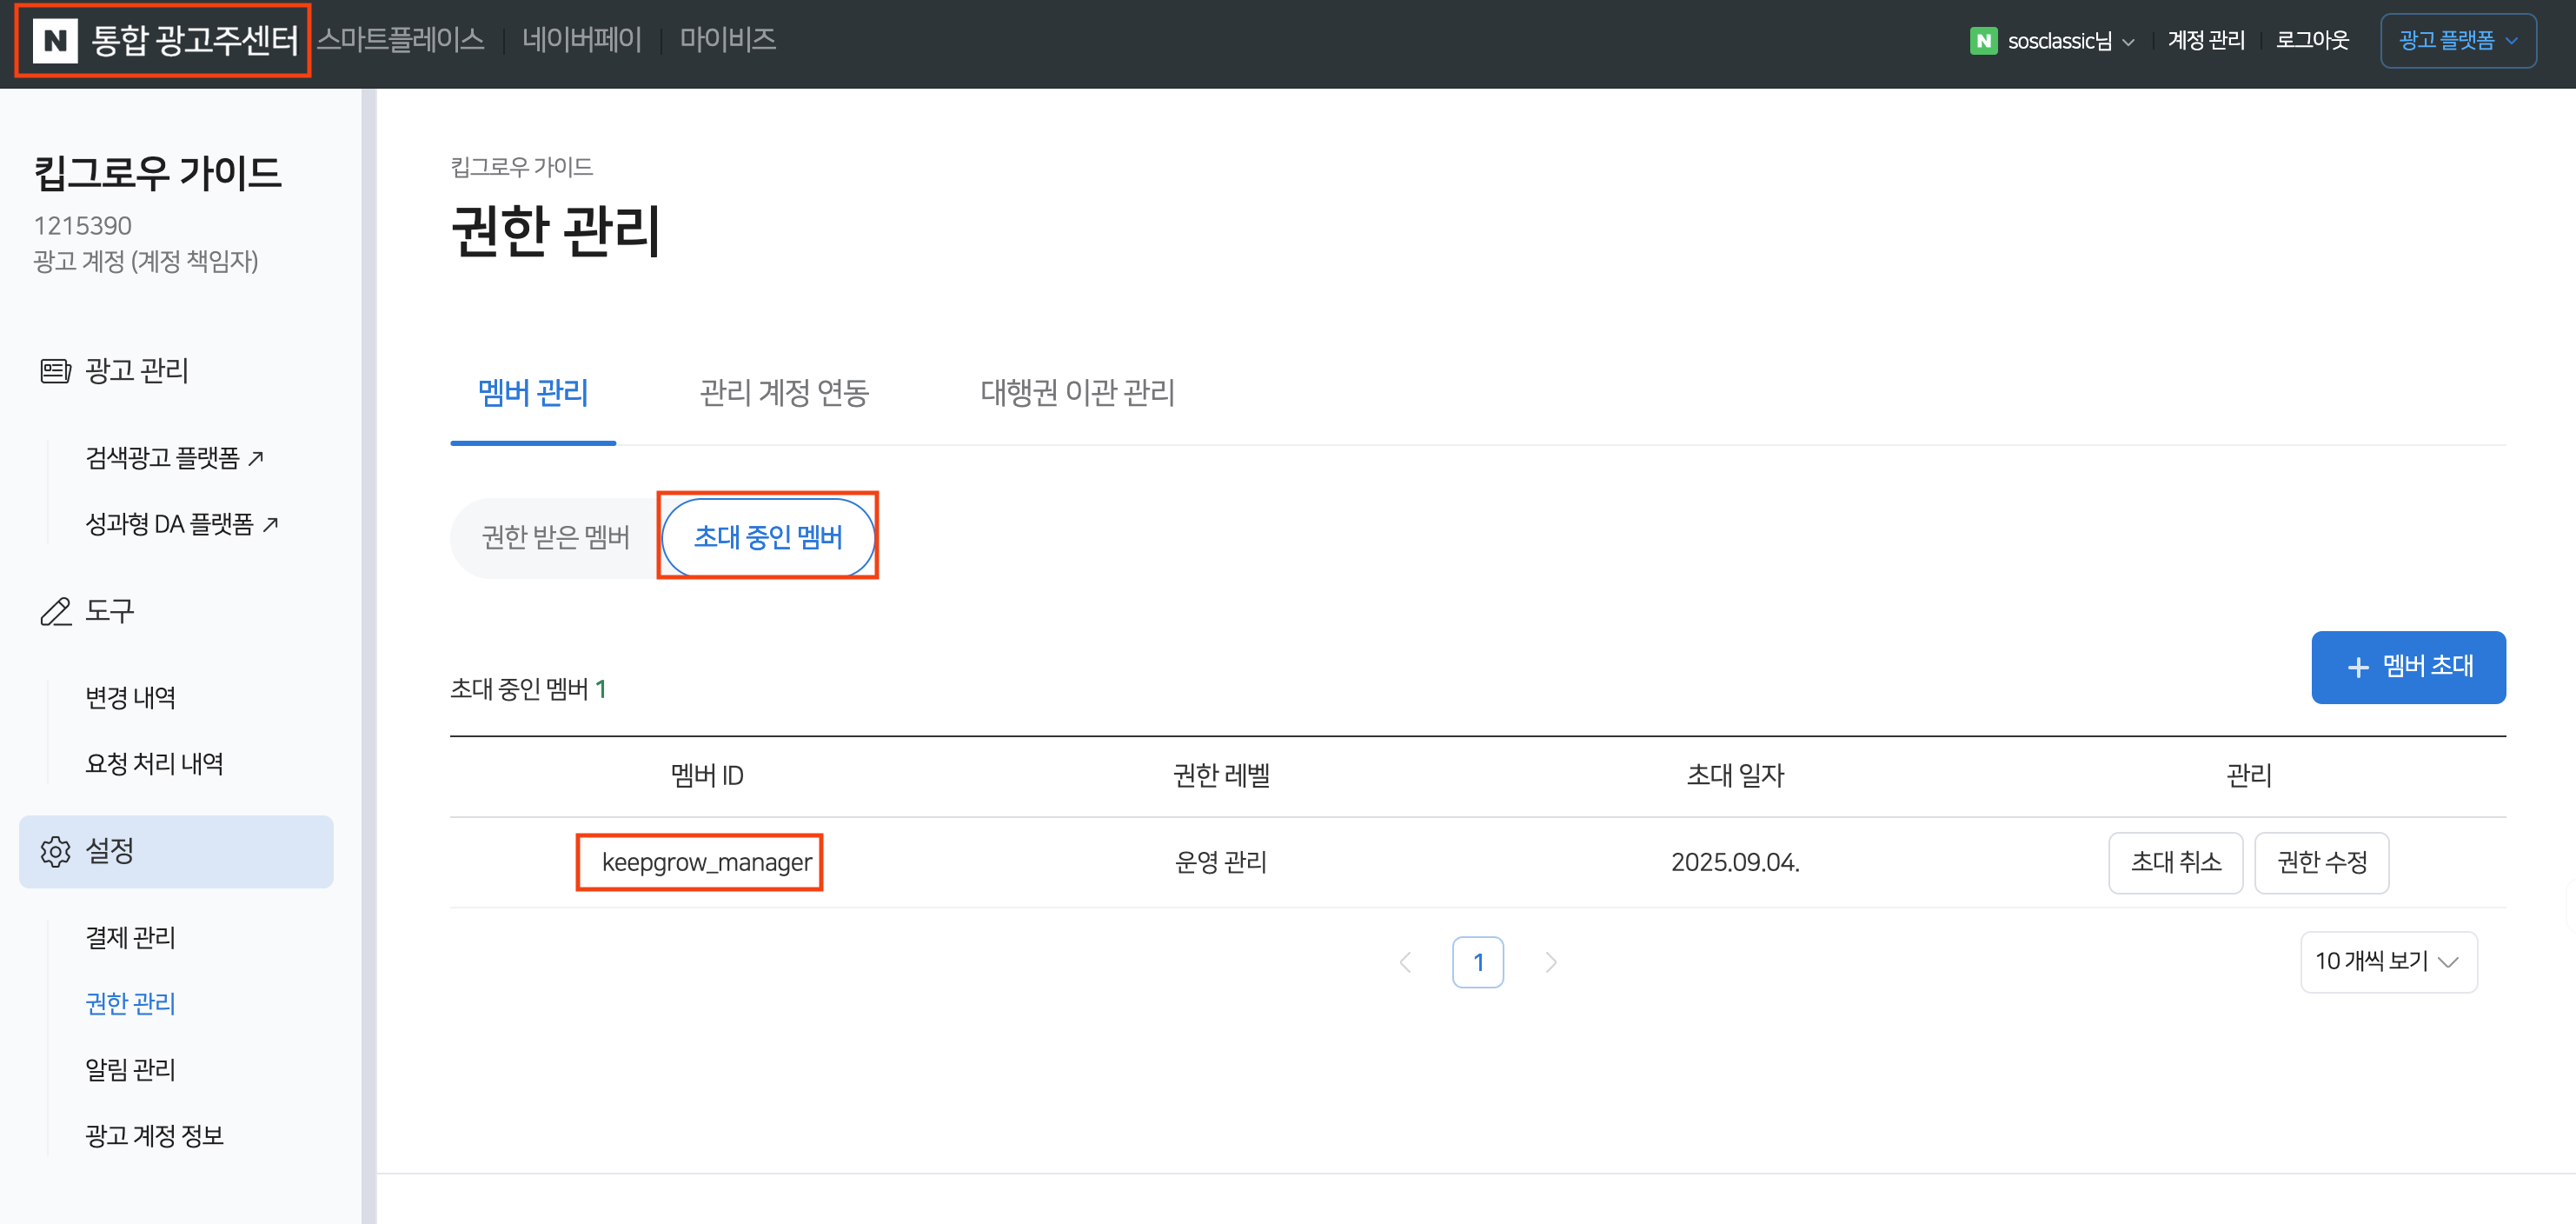Click the 광고 관리 ad icon
Screen dimensions: 2576x1224
[x=55, y=371]
